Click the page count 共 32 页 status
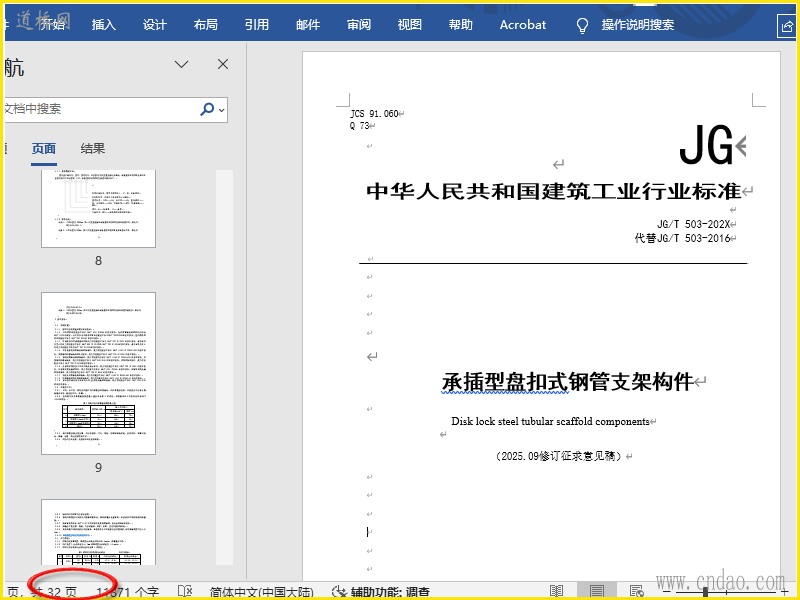This screenshot has width=800, height=600. click(55, 591)
